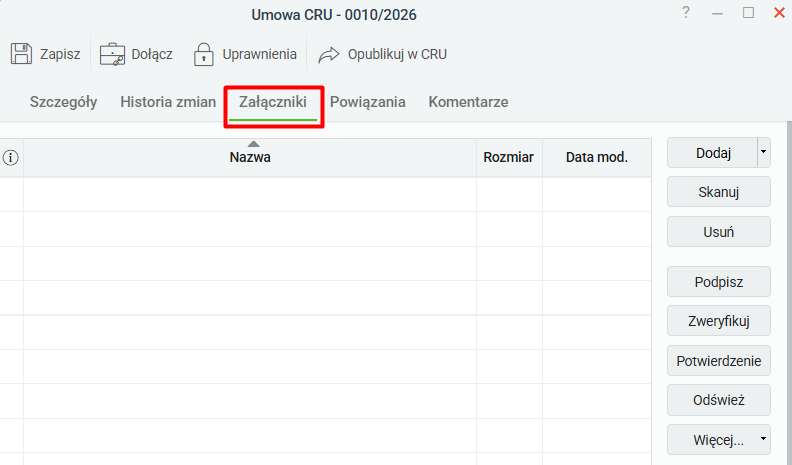Viewport: 792px width, 465px height.
Task: Go to the Powiązania tab
Action: tap(368, 102)
